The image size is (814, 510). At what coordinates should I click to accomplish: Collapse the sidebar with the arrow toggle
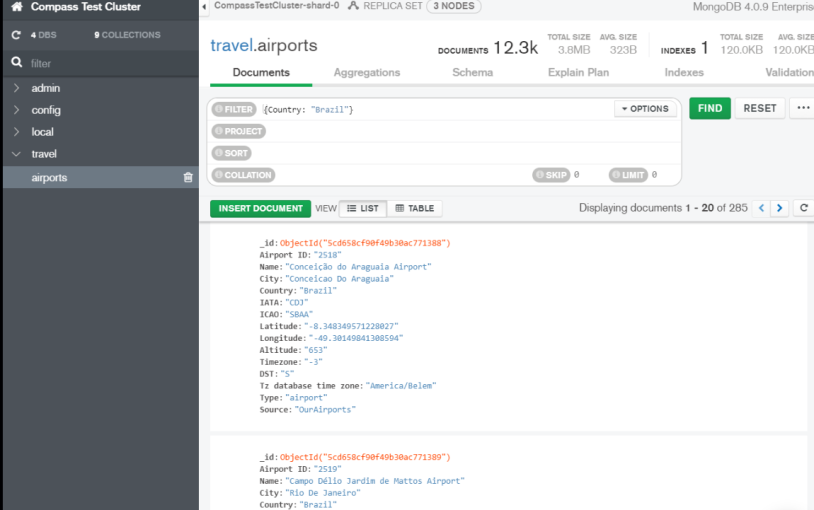coord(204,6)
